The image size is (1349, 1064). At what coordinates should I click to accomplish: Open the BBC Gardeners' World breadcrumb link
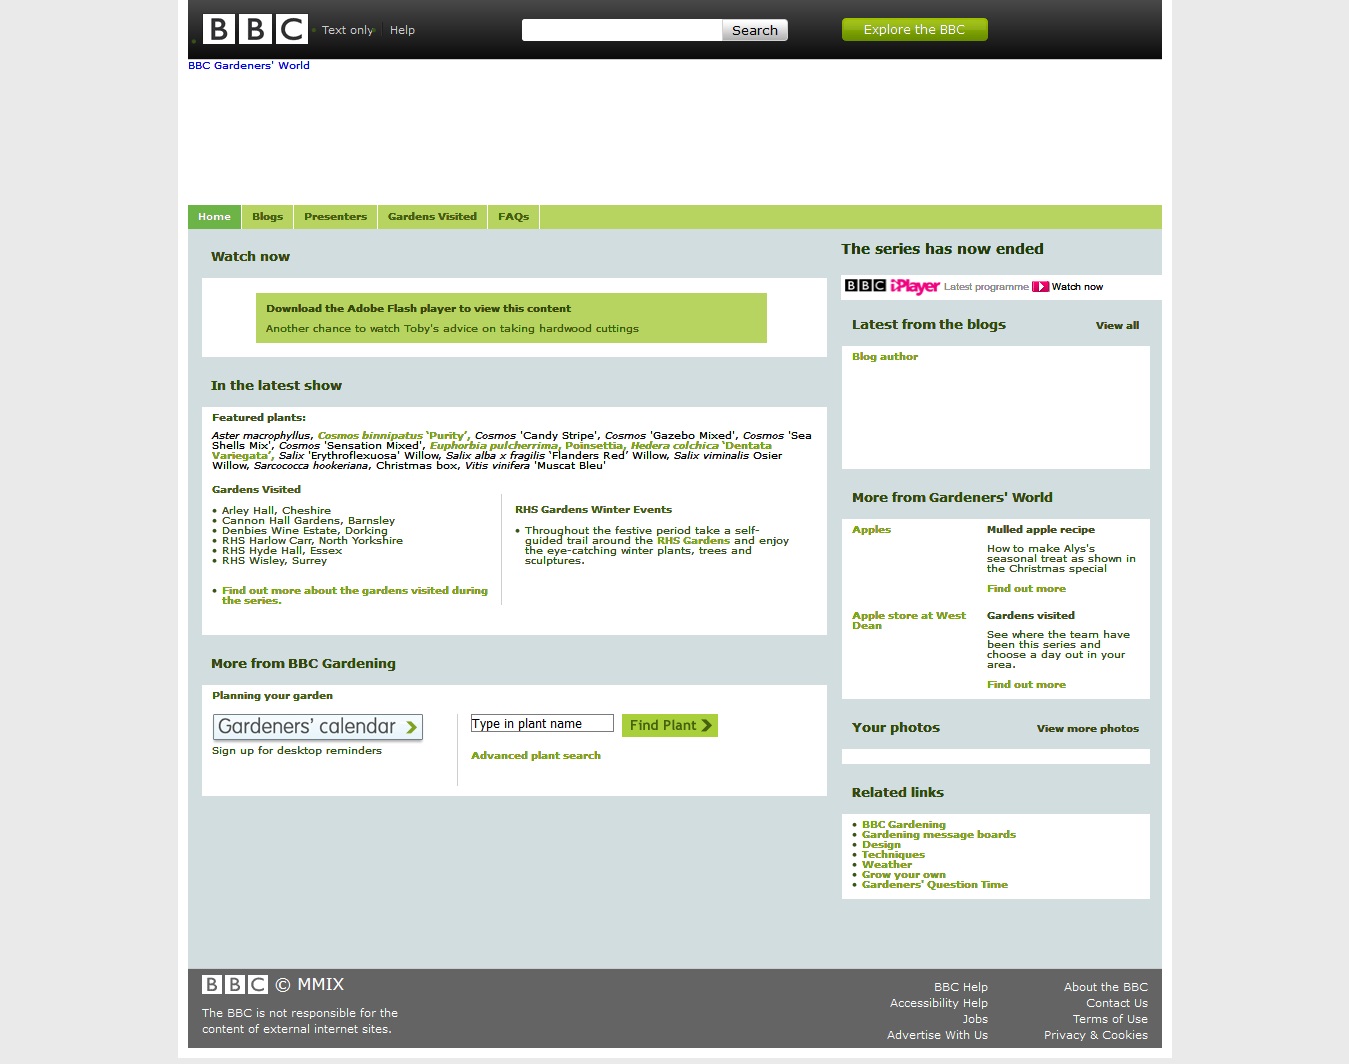(249, 66)
